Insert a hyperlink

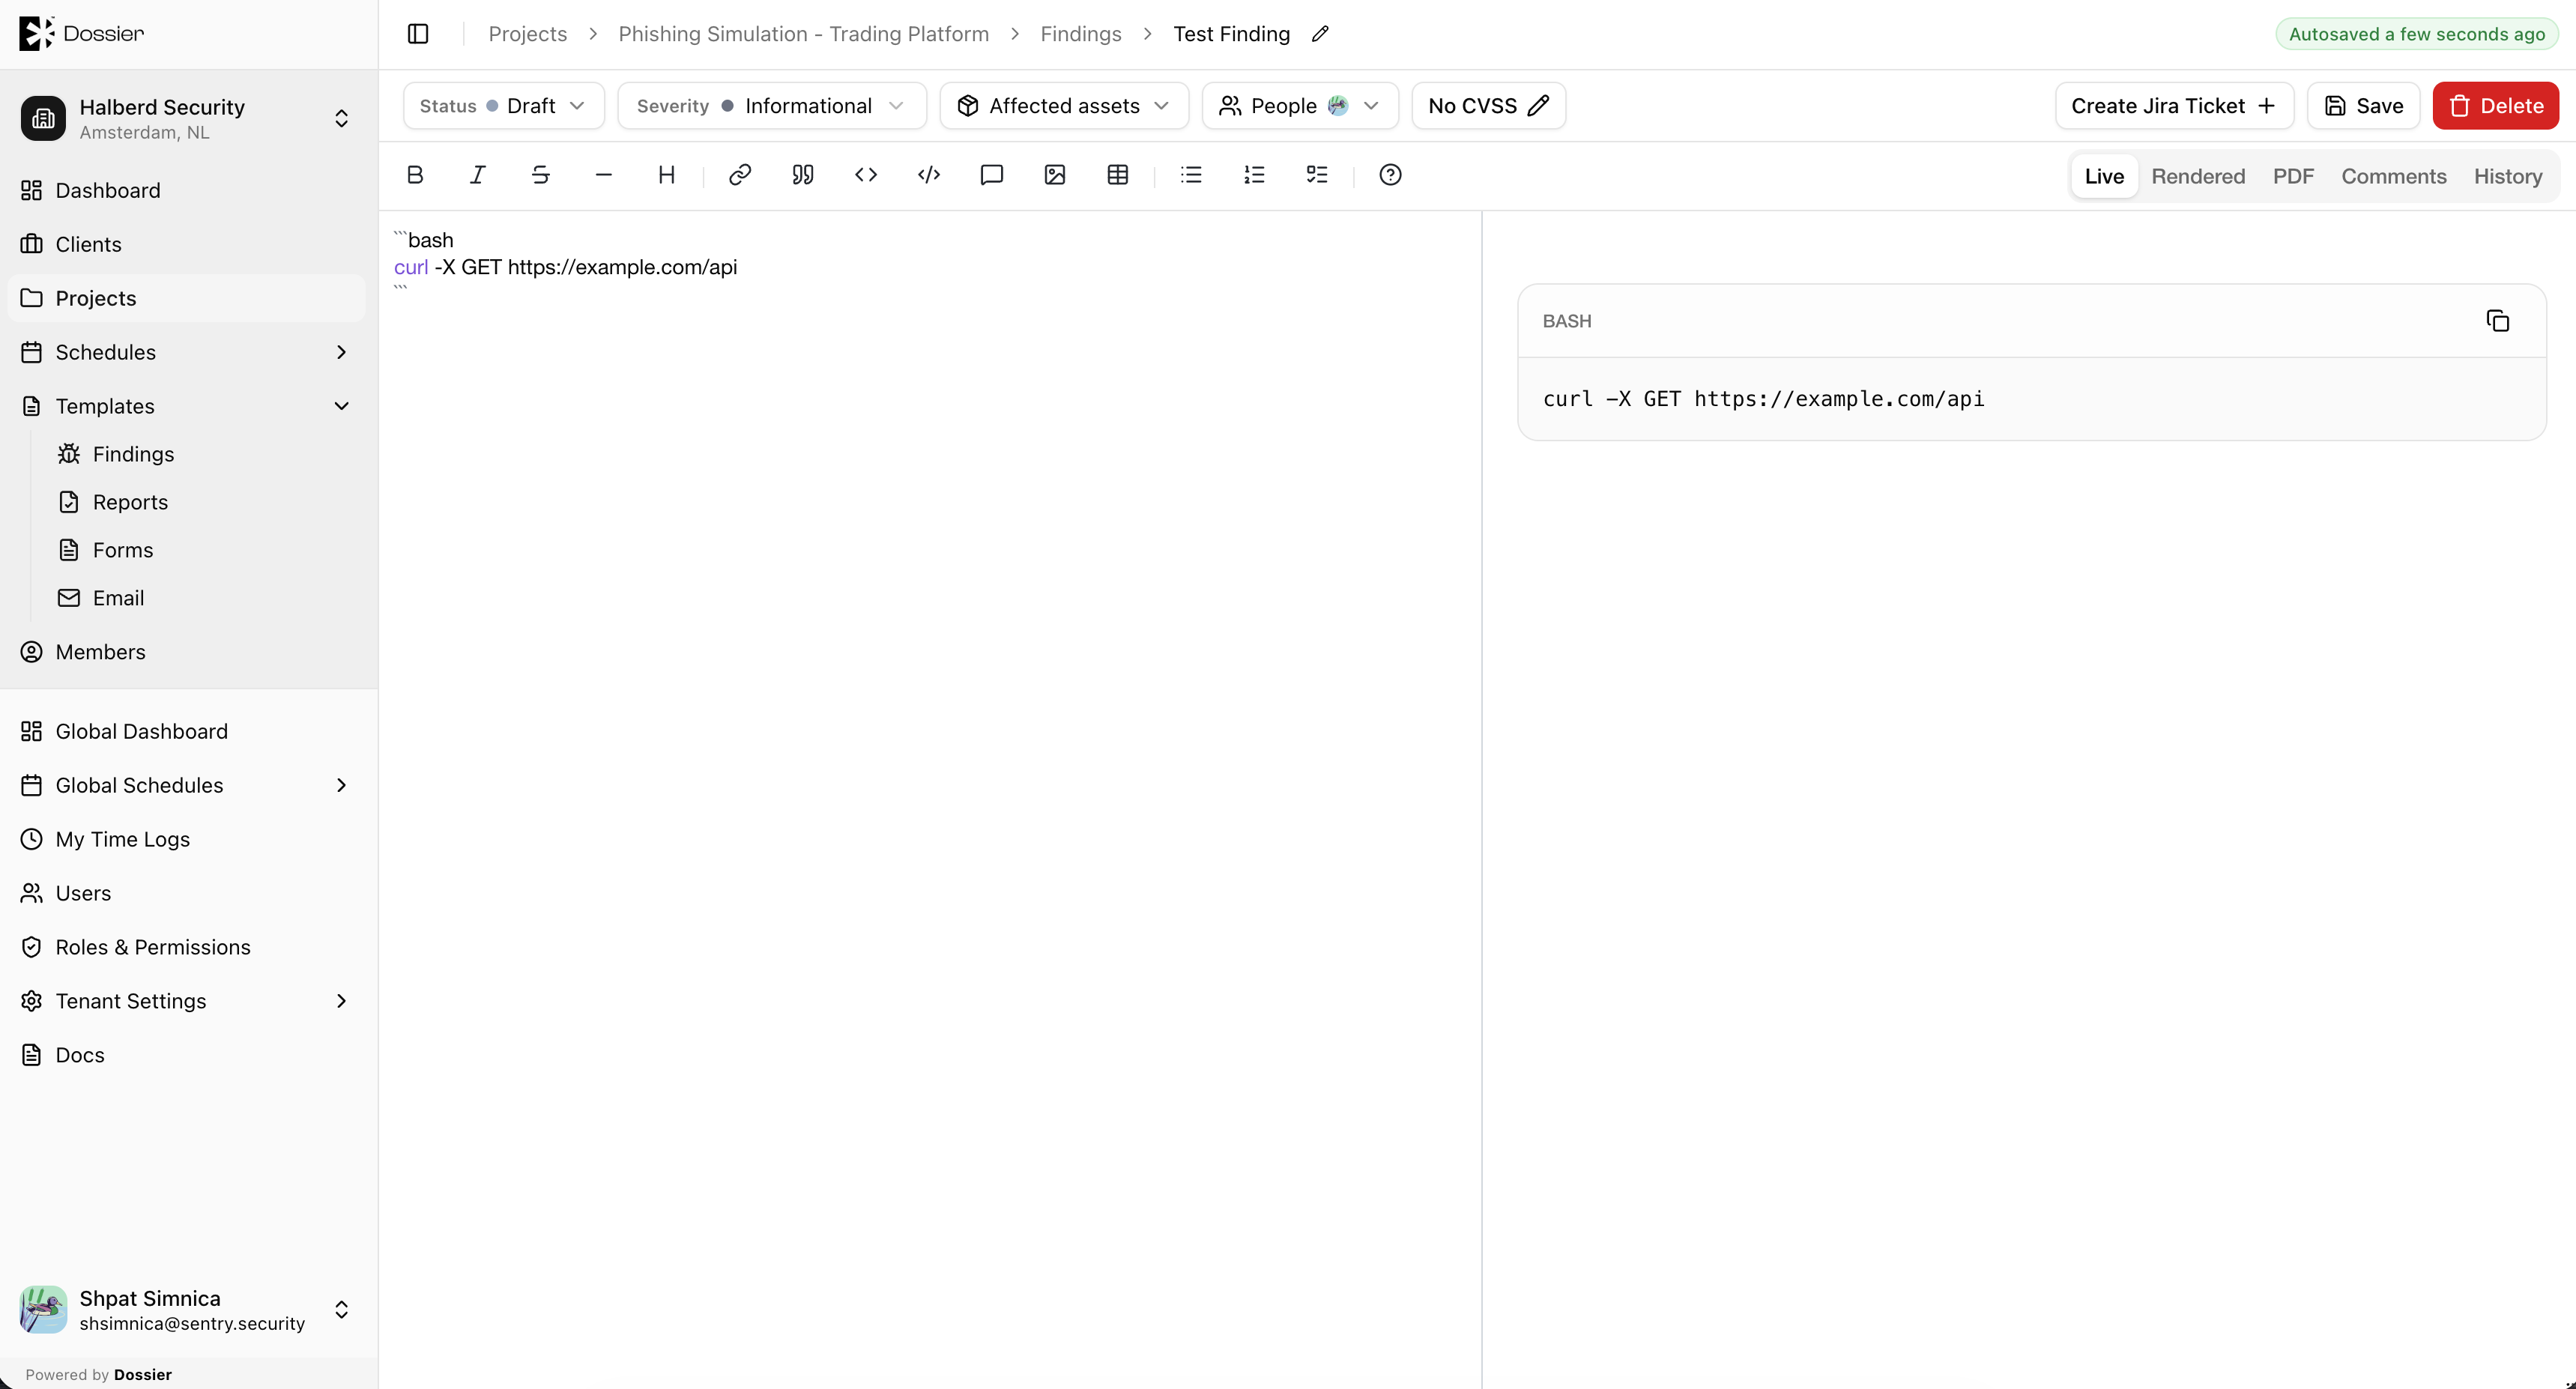(x=740, y=175)
